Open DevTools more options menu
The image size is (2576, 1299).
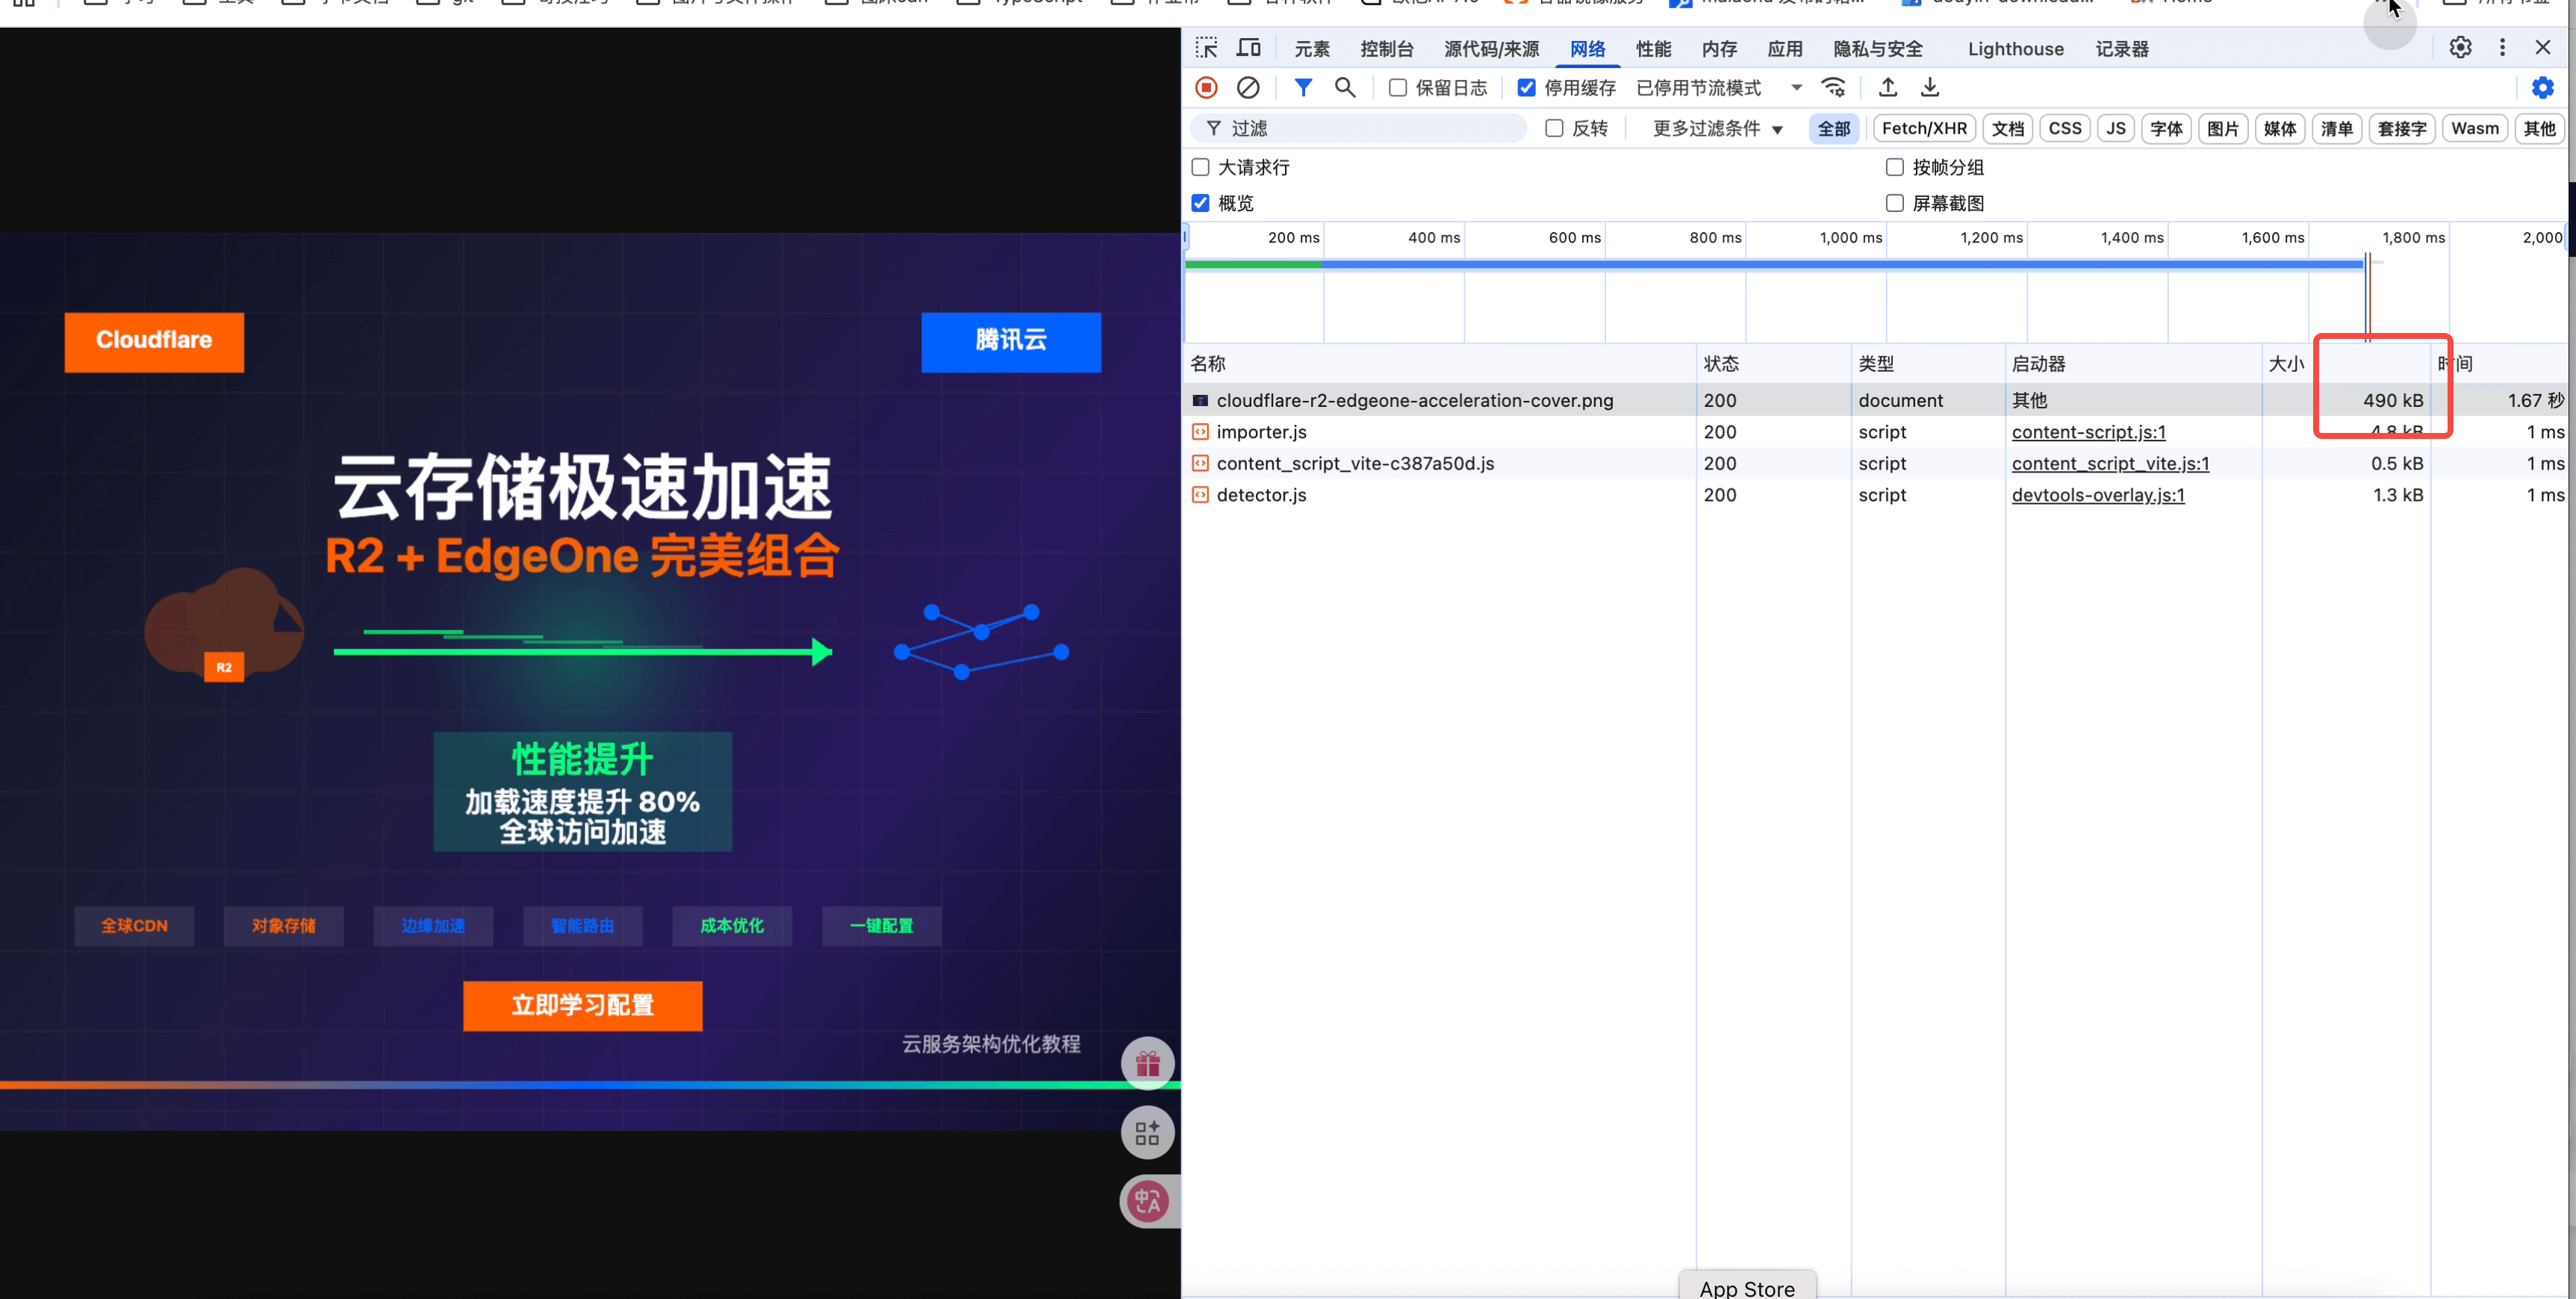[2502, 48]
